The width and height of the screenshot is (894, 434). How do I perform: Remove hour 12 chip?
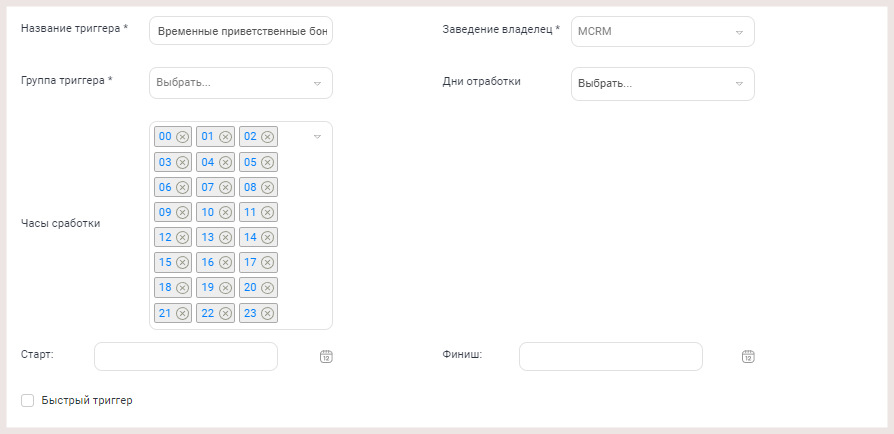[x=182, y=237]
